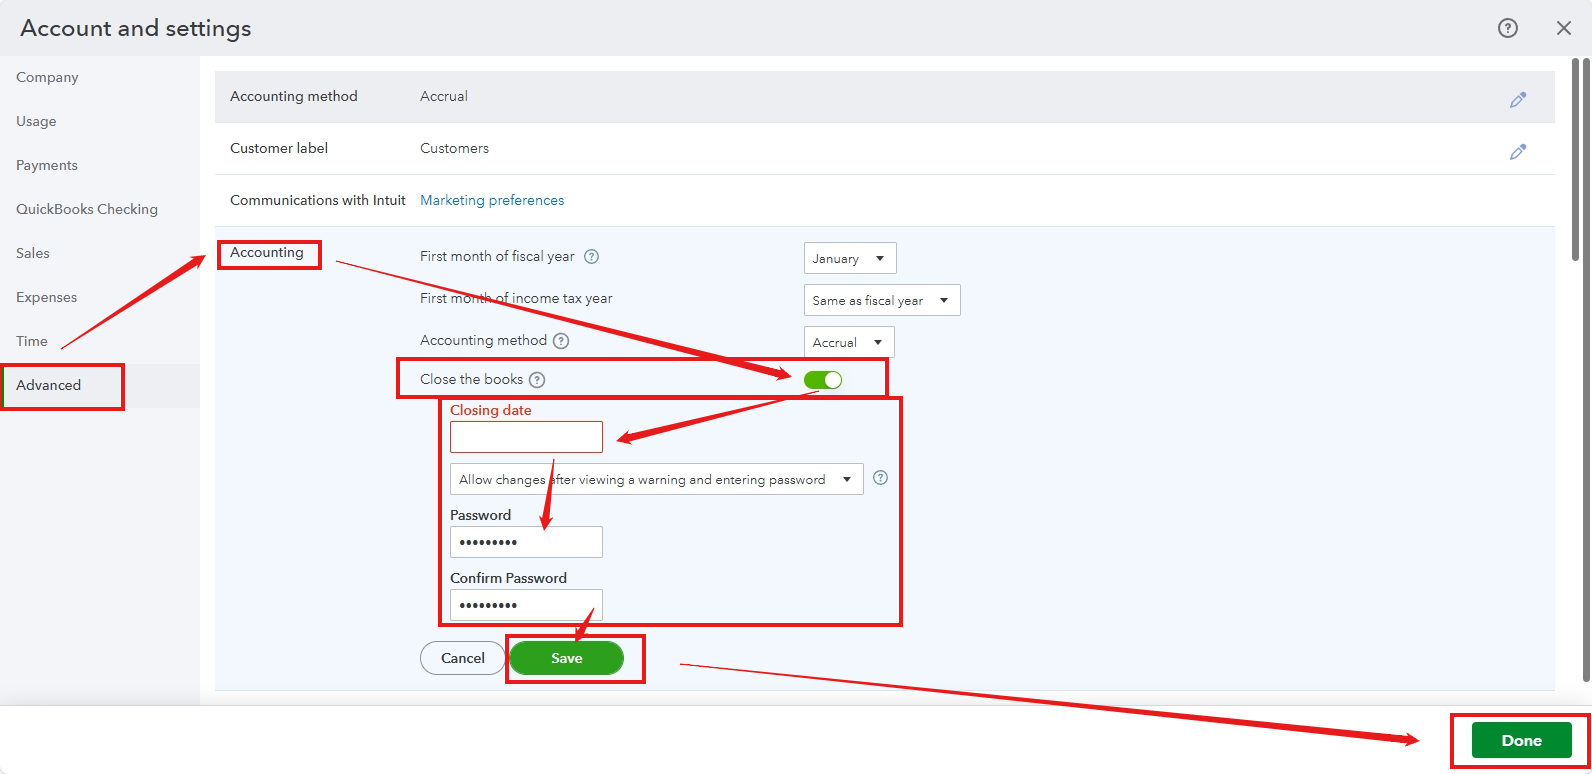Viewport: 1592px width, 774px height.
Task: Click the green Done button
Action: (1522, 740)
